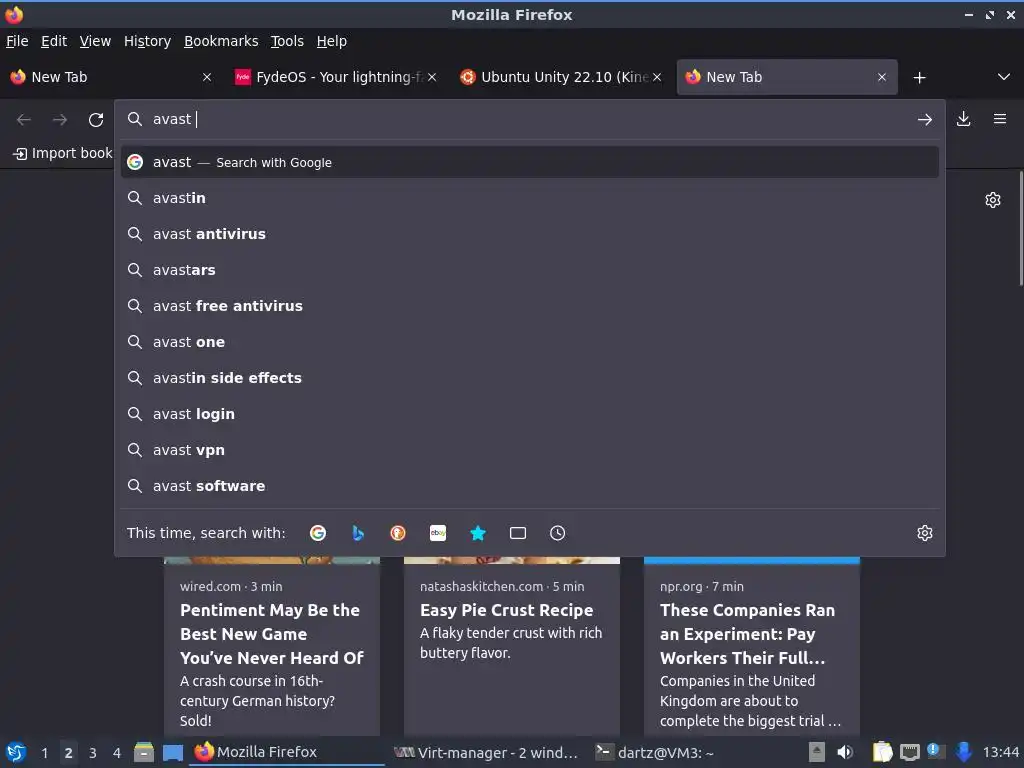Search with eBay one-off icon
The image size is (1024, 768).
[438, 533]
